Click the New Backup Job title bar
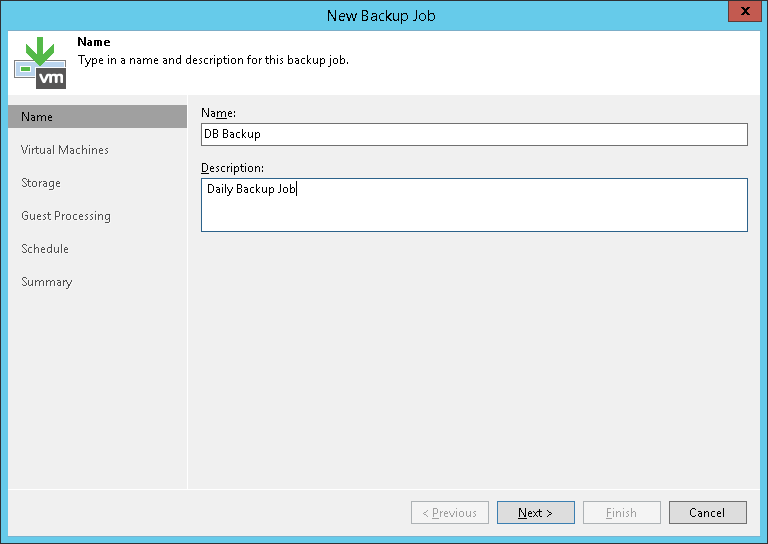 coord(380,15)
